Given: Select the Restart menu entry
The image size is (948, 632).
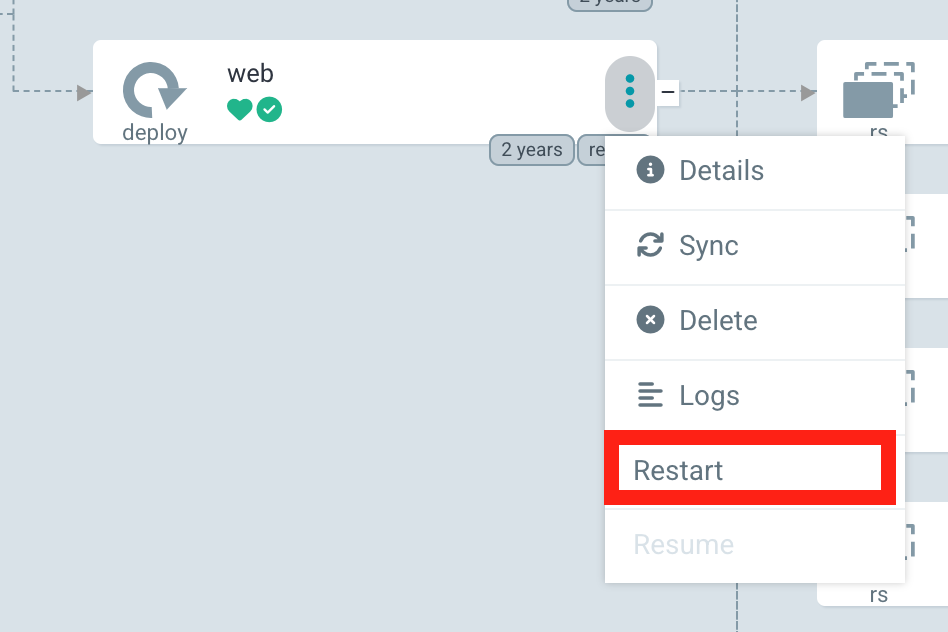Looking at the screenshot, I should (678, 470).
